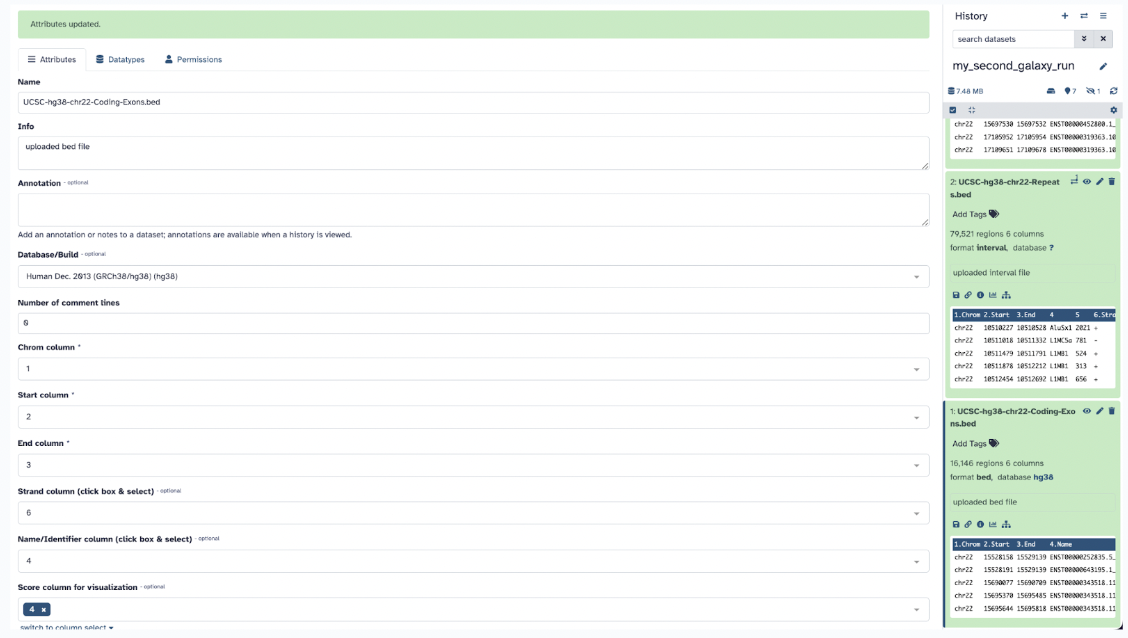This screenshot has width=1128, height=638.
Task: Refresh the history with the sync icon
Action: click(x=1113, y=91)
